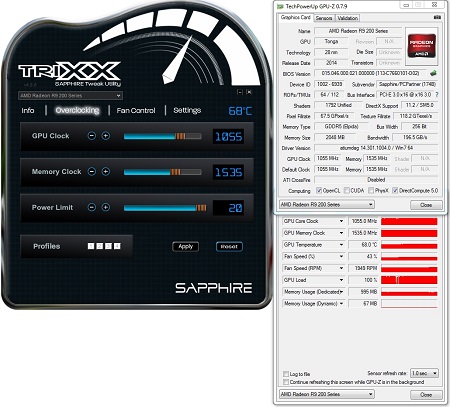Decrease Memory Clock with minus button
The width and height of the screenshot is (450, 407).
click(x=92, y=171)
